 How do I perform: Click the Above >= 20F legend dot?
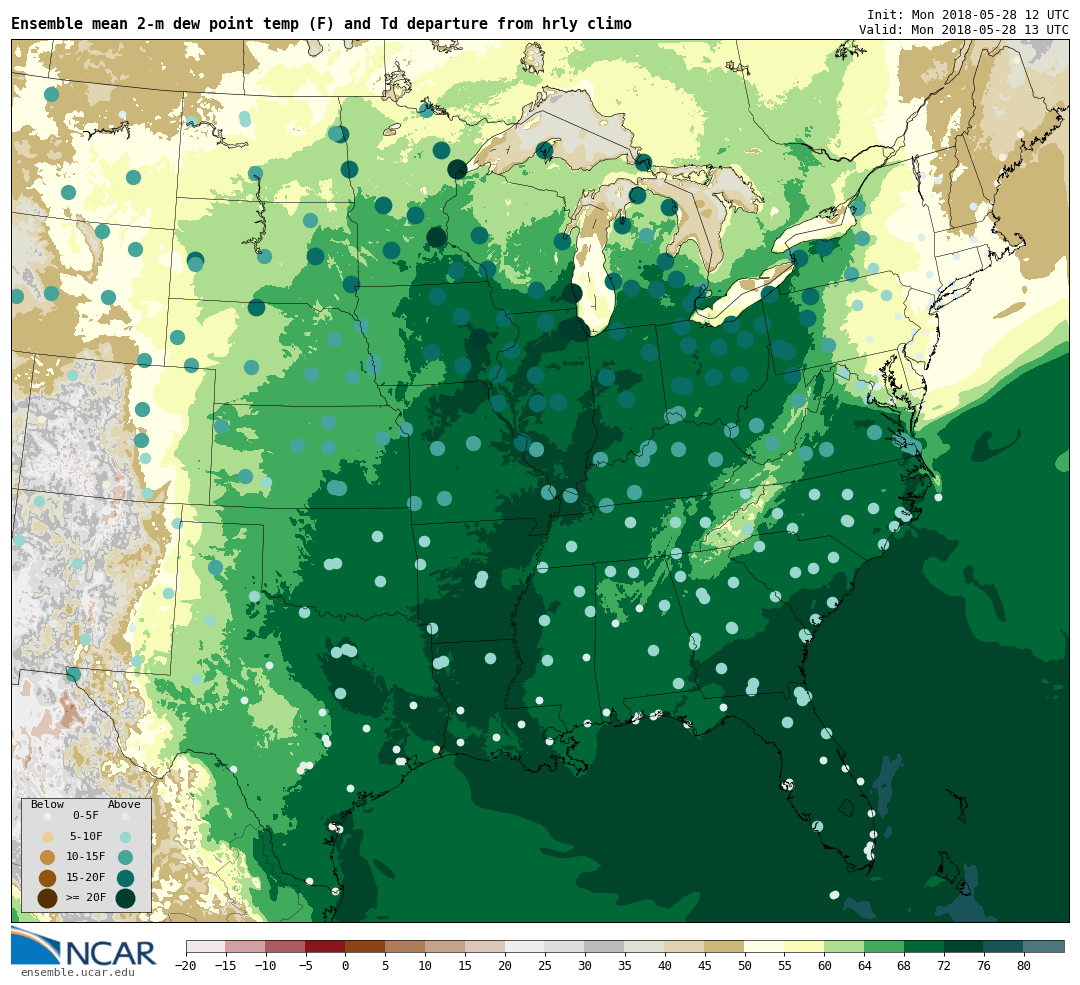[125, 898]
